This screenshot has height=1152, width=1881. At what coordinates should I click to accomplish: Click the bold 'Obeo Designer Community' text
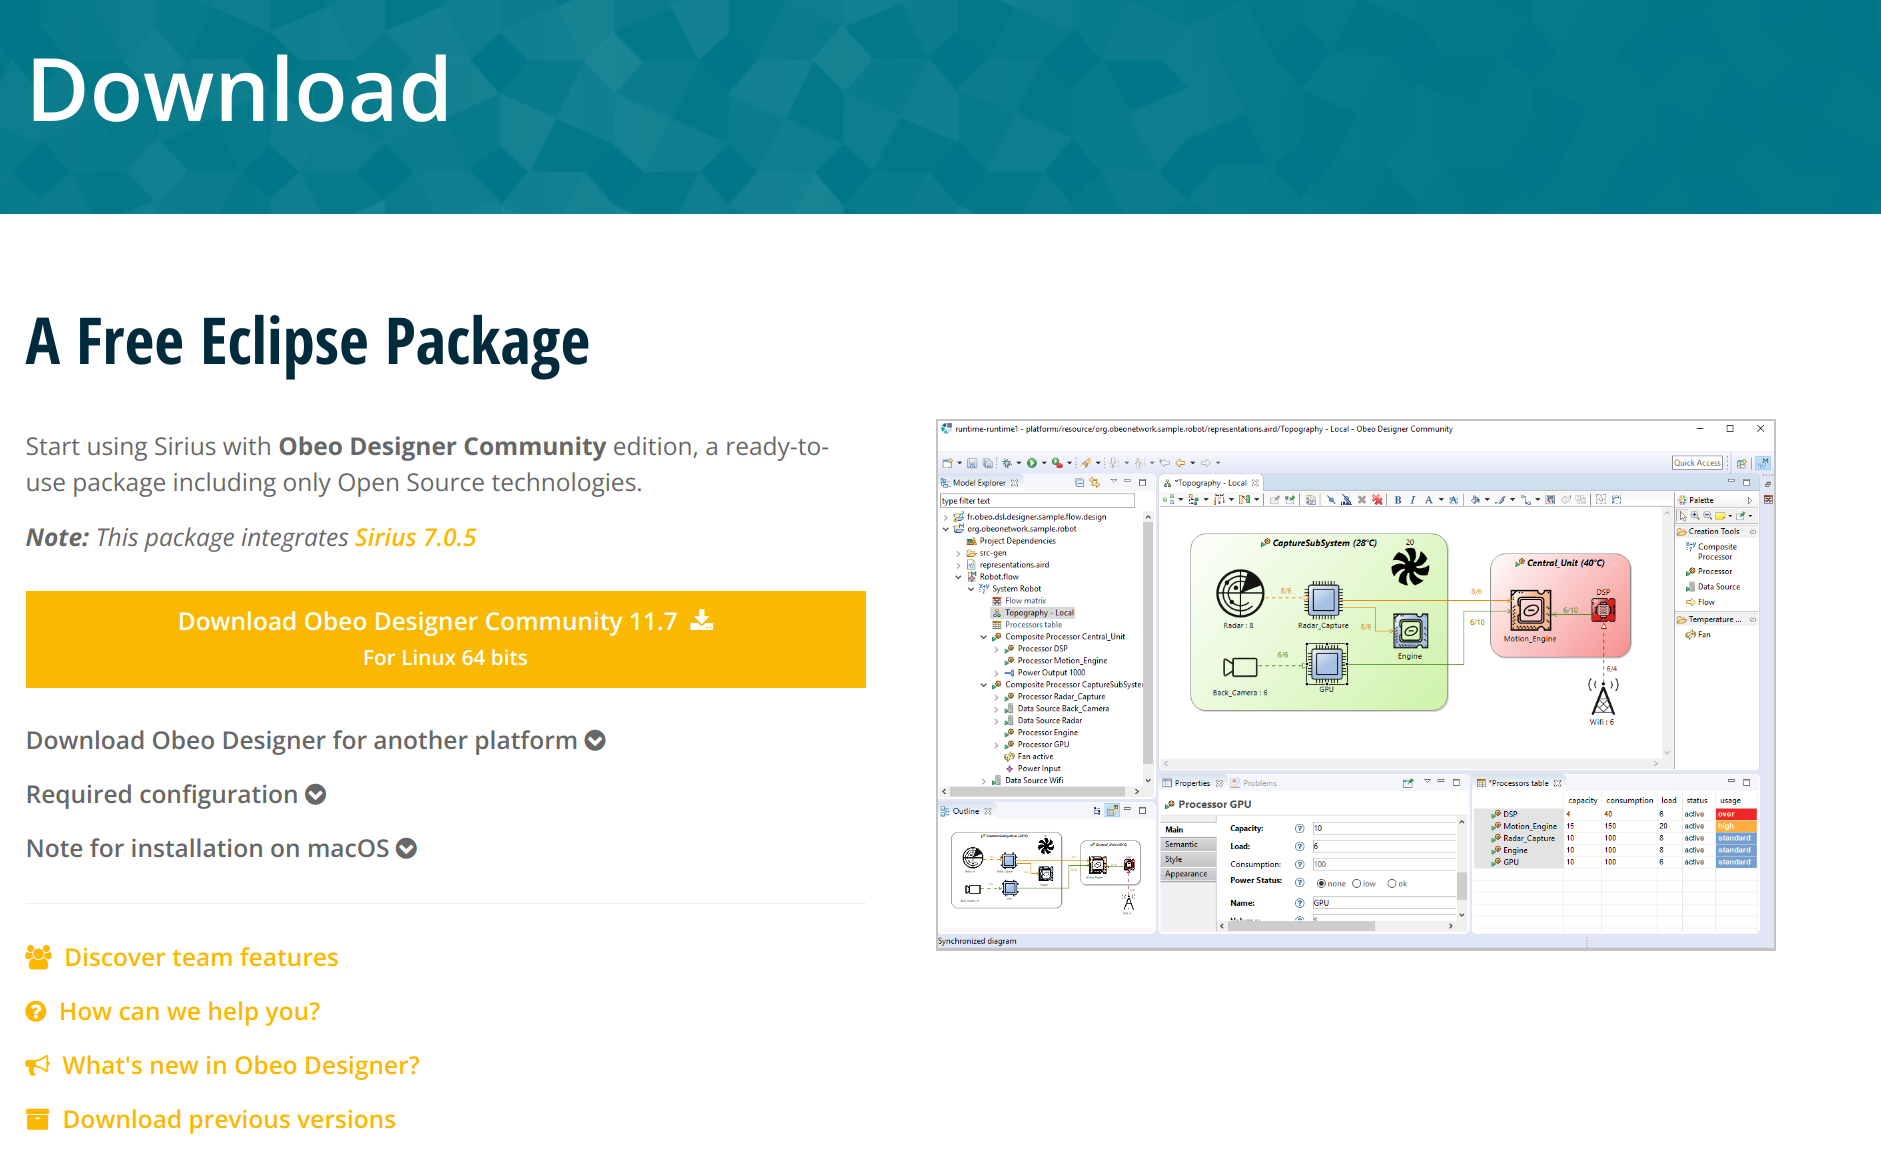[442, 446]
